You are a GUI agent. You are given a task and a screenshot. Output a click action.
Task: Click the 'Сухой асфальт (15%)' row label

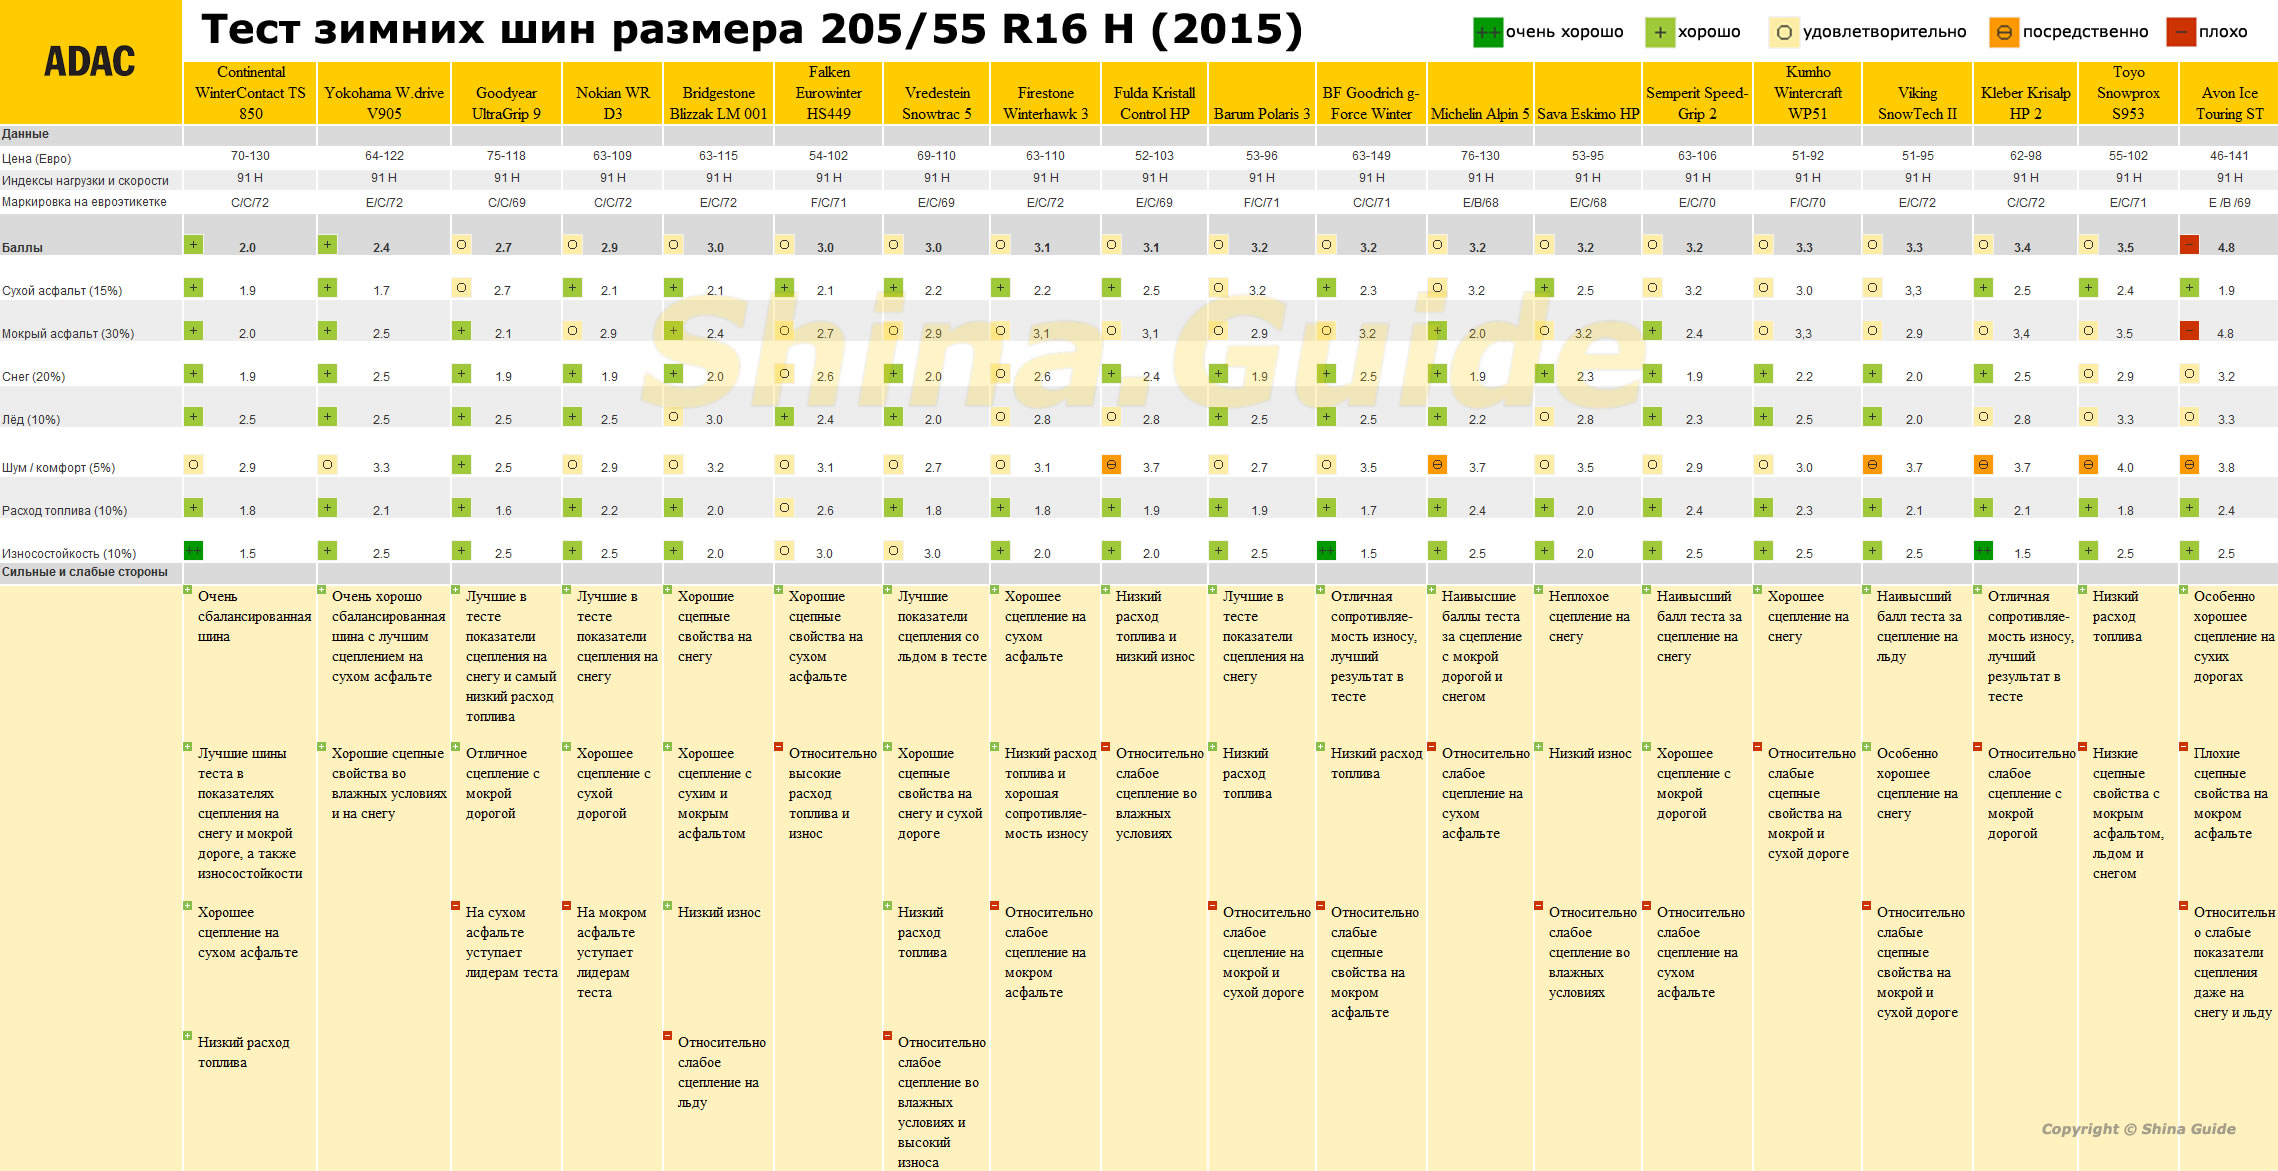pyautogui.click(x=62, y=291)
